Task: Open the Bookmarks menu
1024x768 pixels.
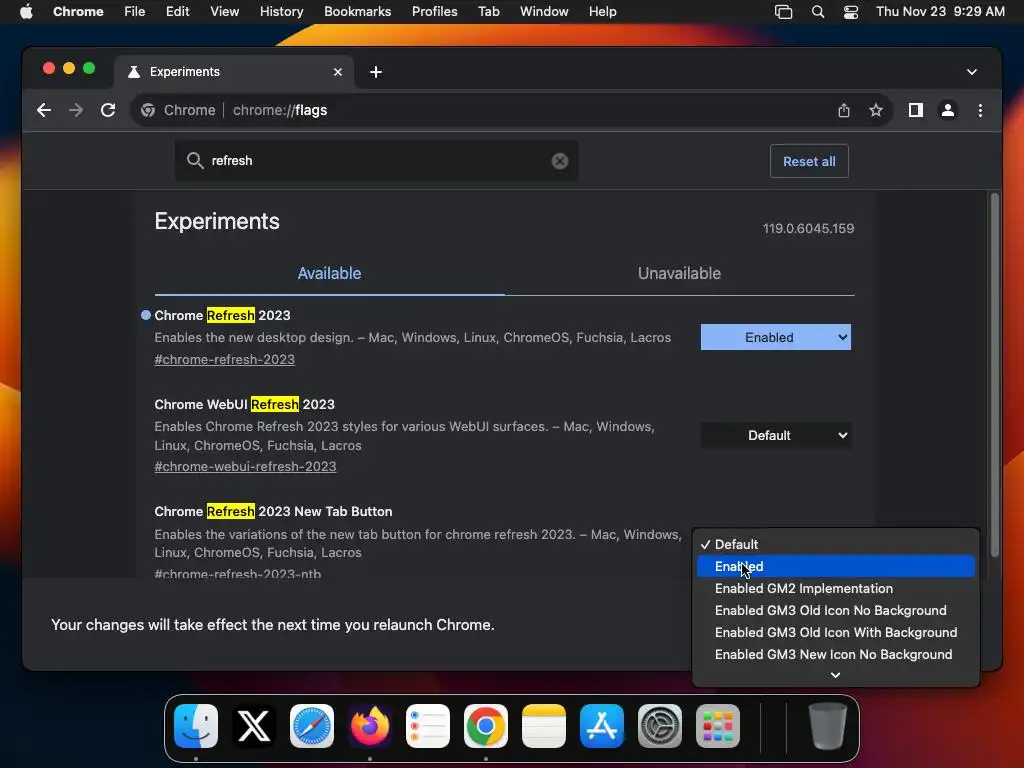Action: pos(357,11)
